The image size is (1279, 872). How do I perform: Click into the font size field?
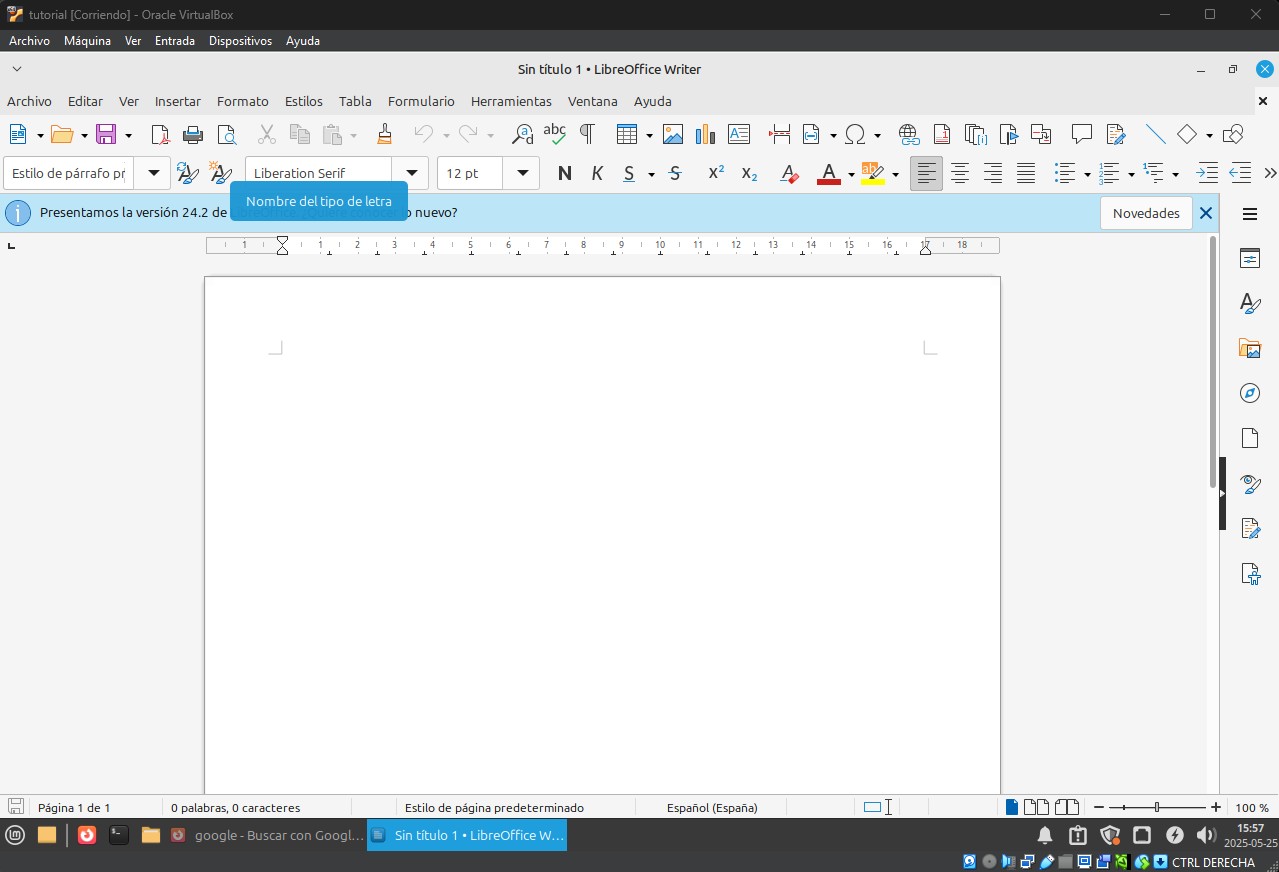click(x=471, y=173)
